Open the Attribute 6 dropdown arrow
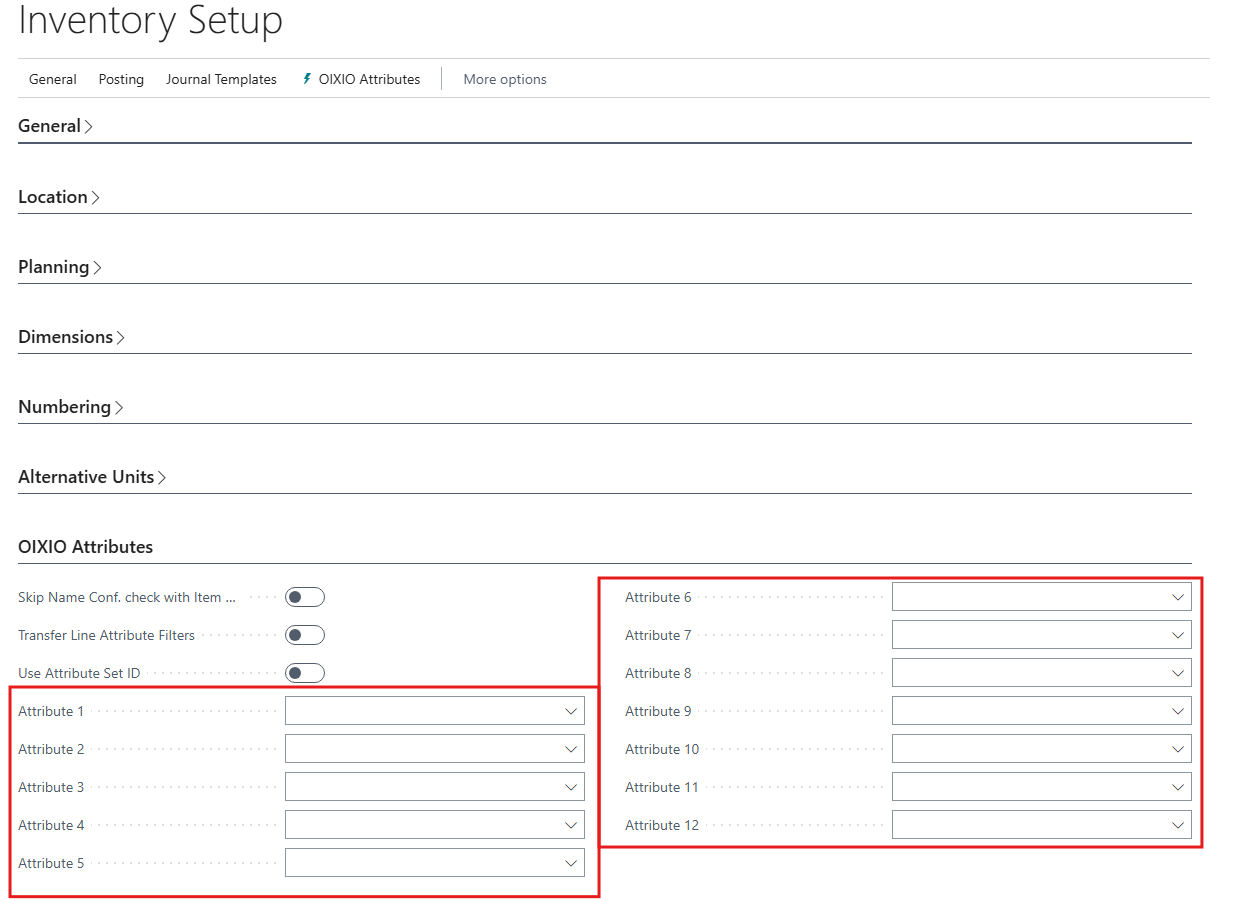The height and width of the screenshot is (916, 1234). click(1178, 598)
